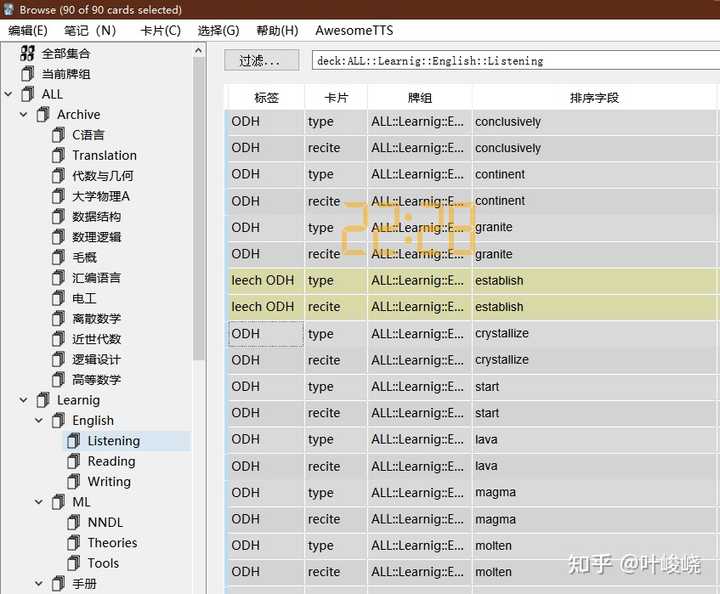Viewport: 720px width, 594px height.
Task: Select the ML deck label
Action: click(x=81, y=502)
